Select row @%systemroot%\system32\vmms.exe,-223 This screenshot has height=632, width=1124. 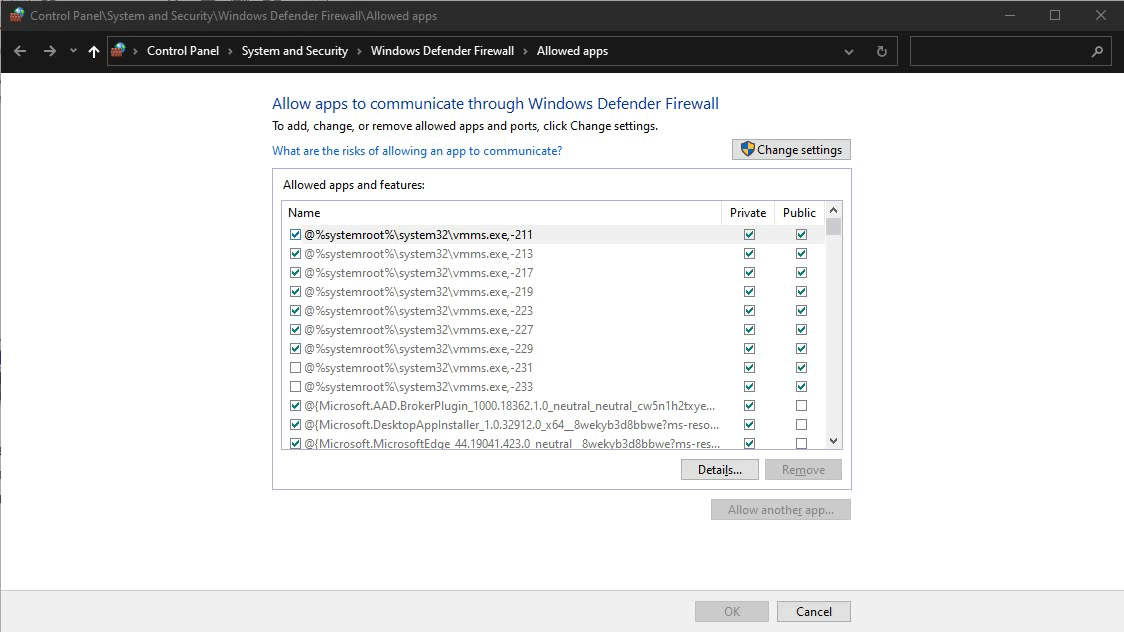pos(419,310)
